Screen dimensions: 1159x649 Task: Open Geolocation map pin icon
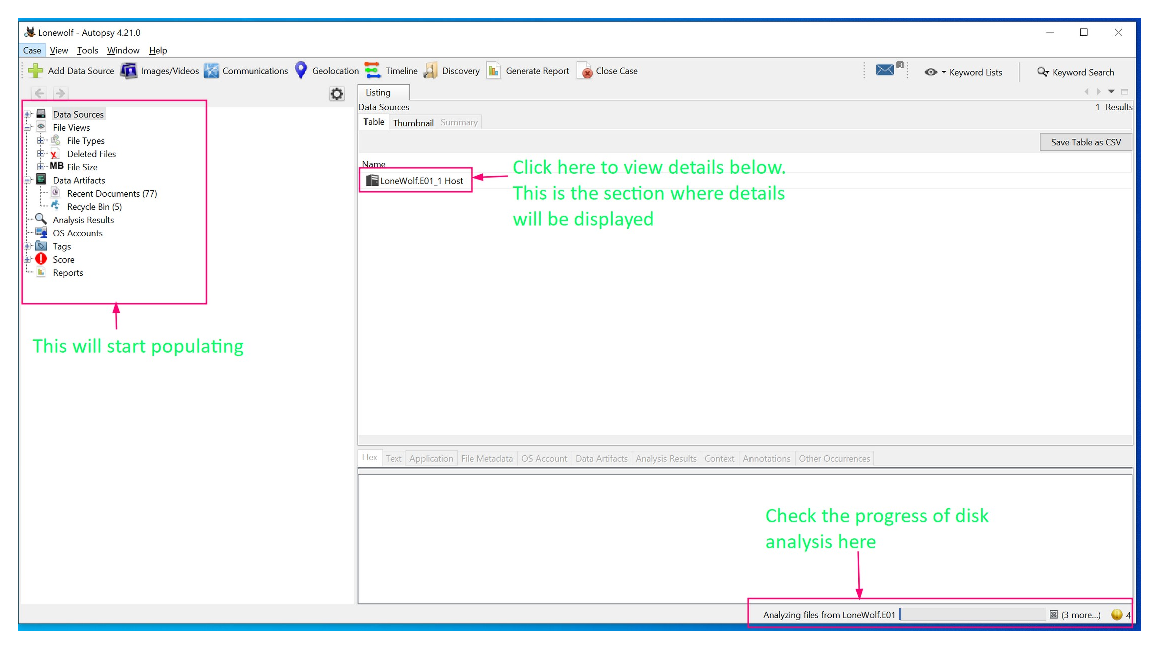point(301,70)
